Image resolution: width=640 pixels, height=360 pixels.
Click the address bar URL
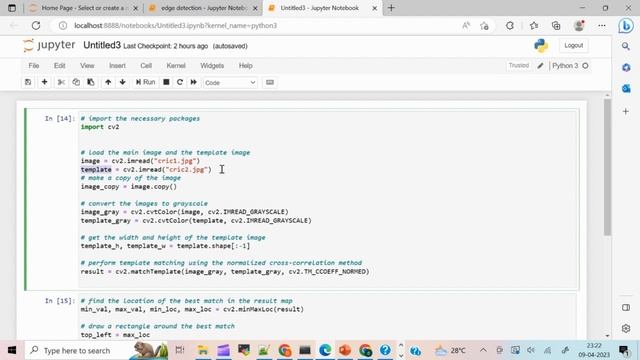[x=176, y=26]
